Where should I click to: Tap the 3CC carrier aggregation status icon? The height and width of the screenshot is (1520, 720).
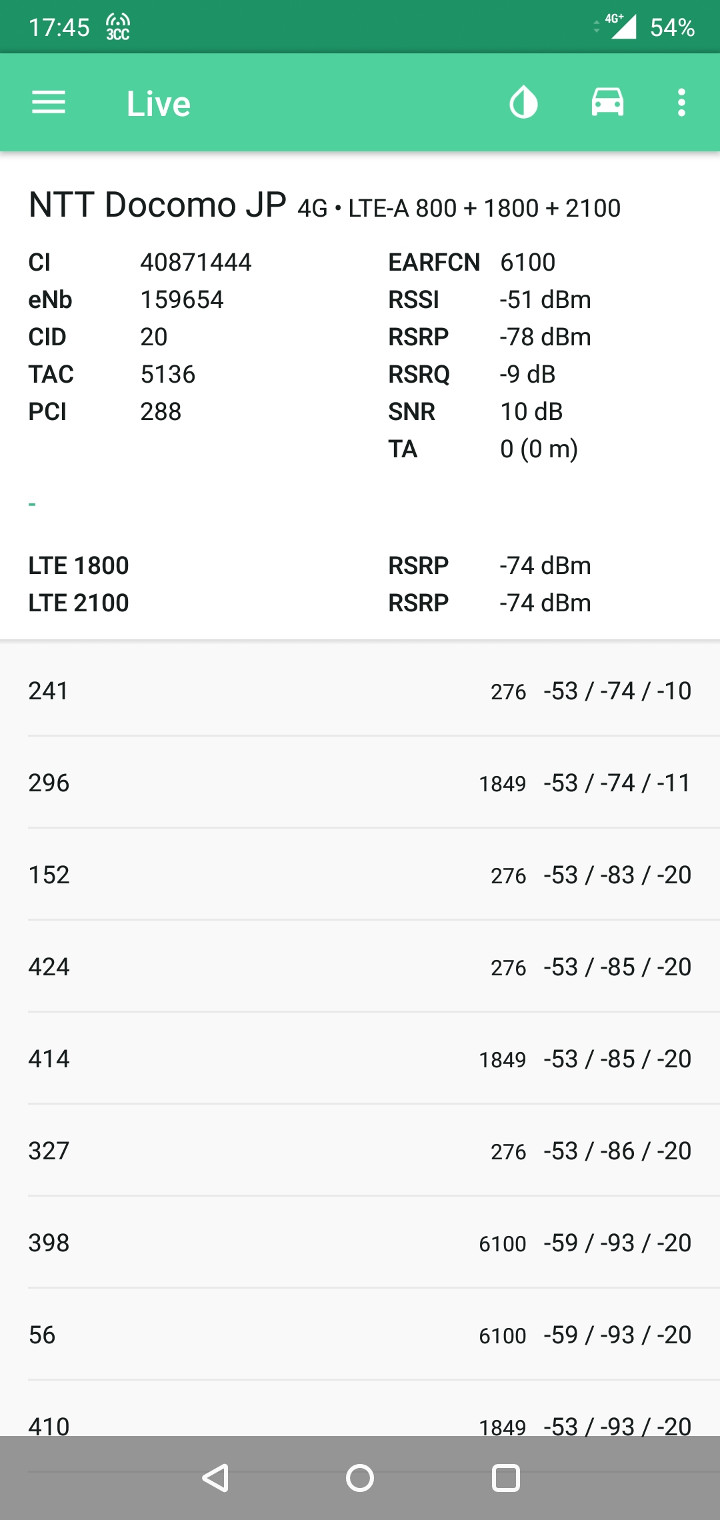[118, 27]
